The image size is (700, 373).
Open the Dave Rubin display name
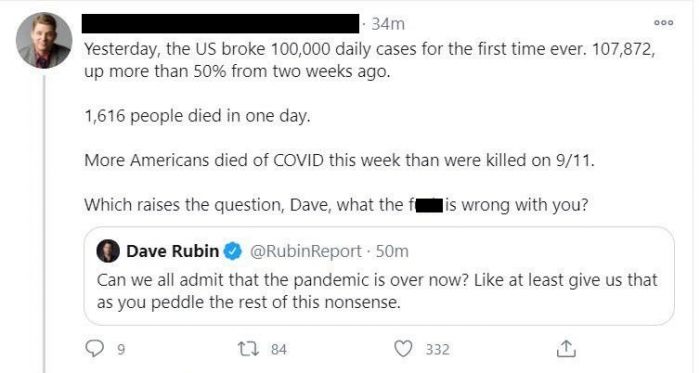pos(172,251)
